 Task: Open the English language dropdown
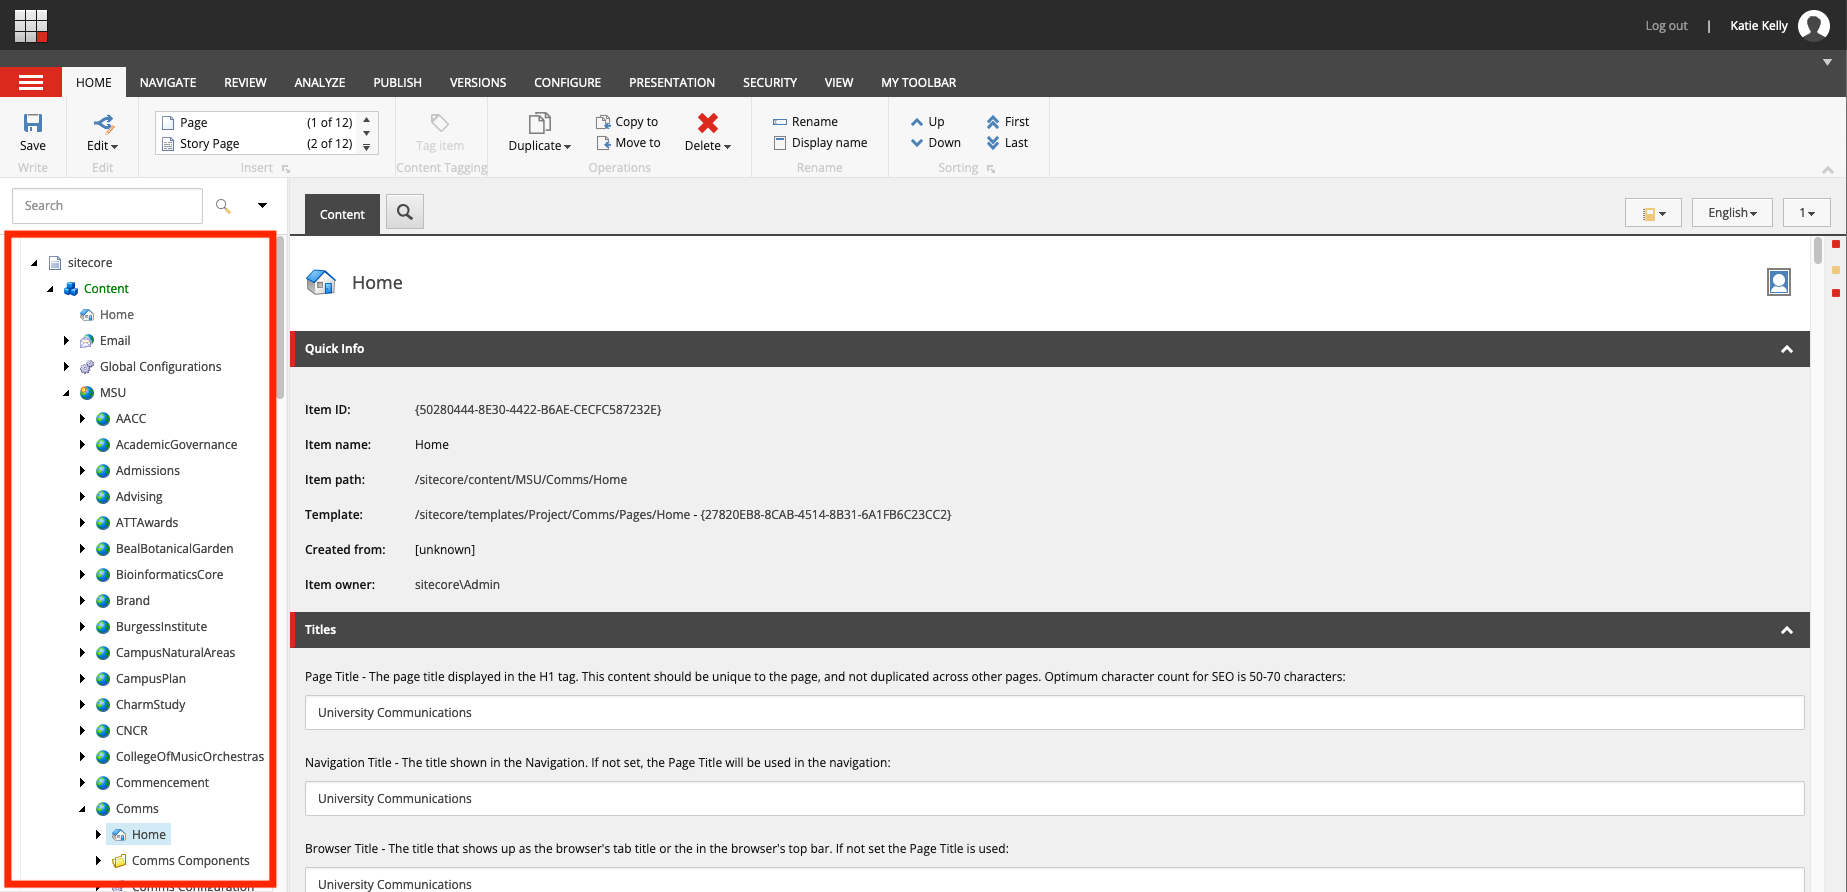point(1732,213)
